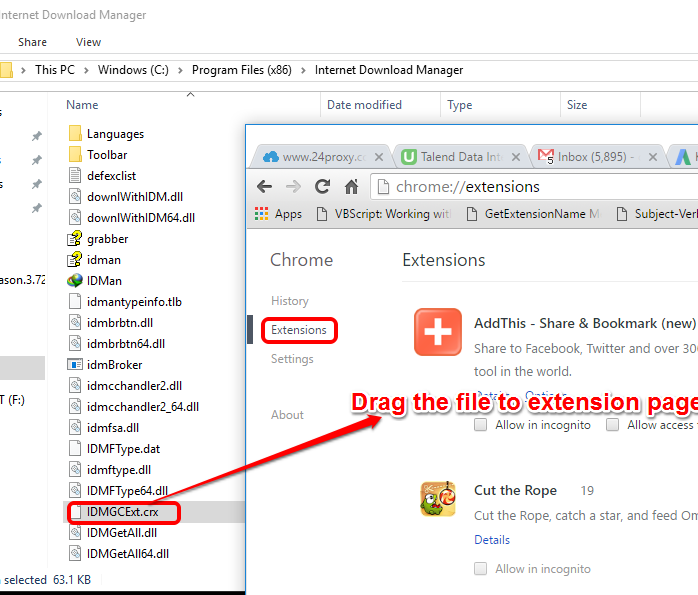This screenshot has width=698, height=595.
Task: Open History in Chrome sidebar
Action: click(290, 301)
